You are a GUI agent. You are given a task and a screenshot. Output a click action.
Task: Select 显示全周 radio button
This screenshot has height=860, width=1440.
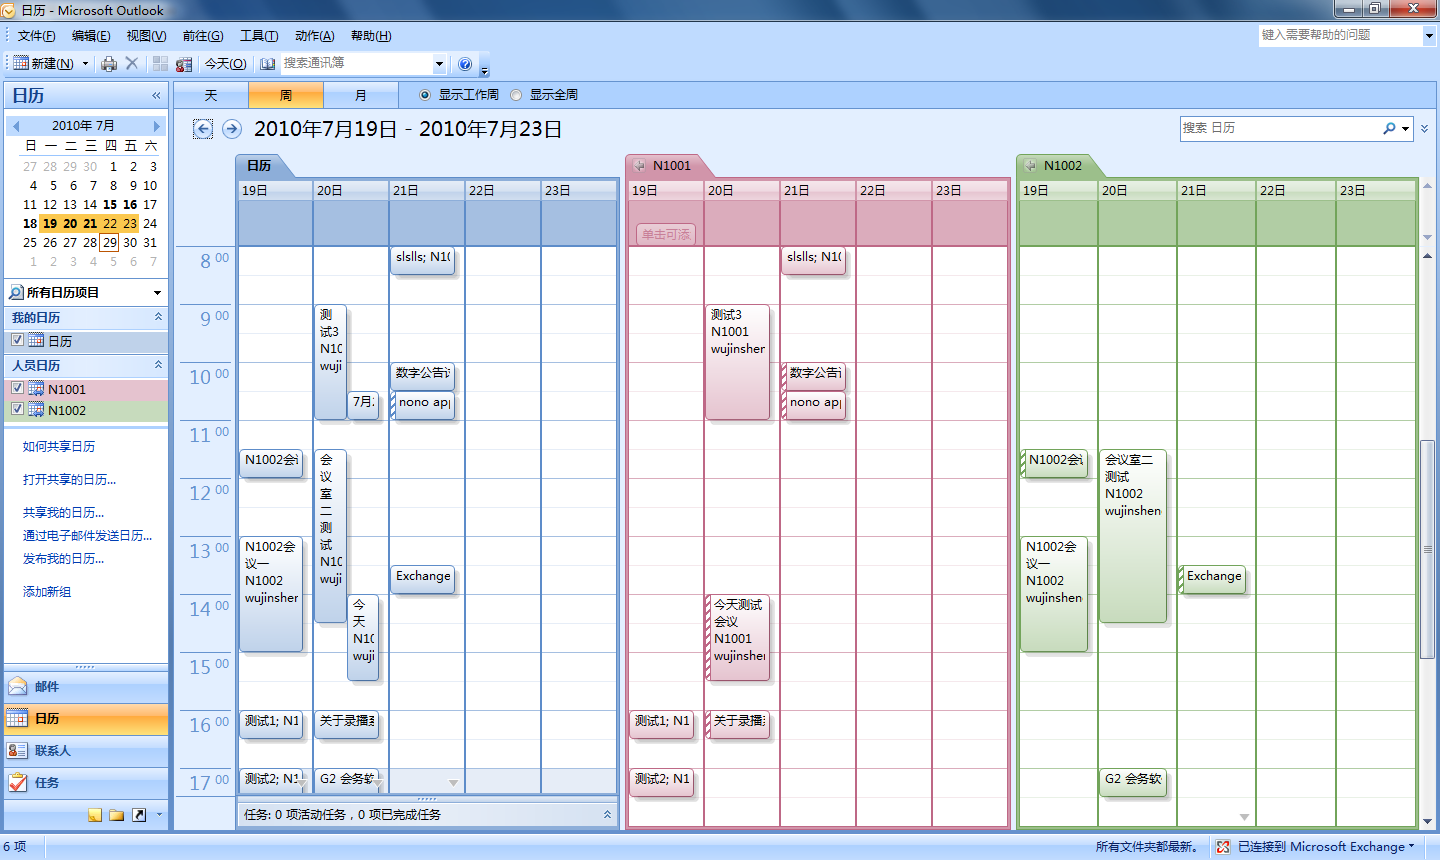coord(516,95)
